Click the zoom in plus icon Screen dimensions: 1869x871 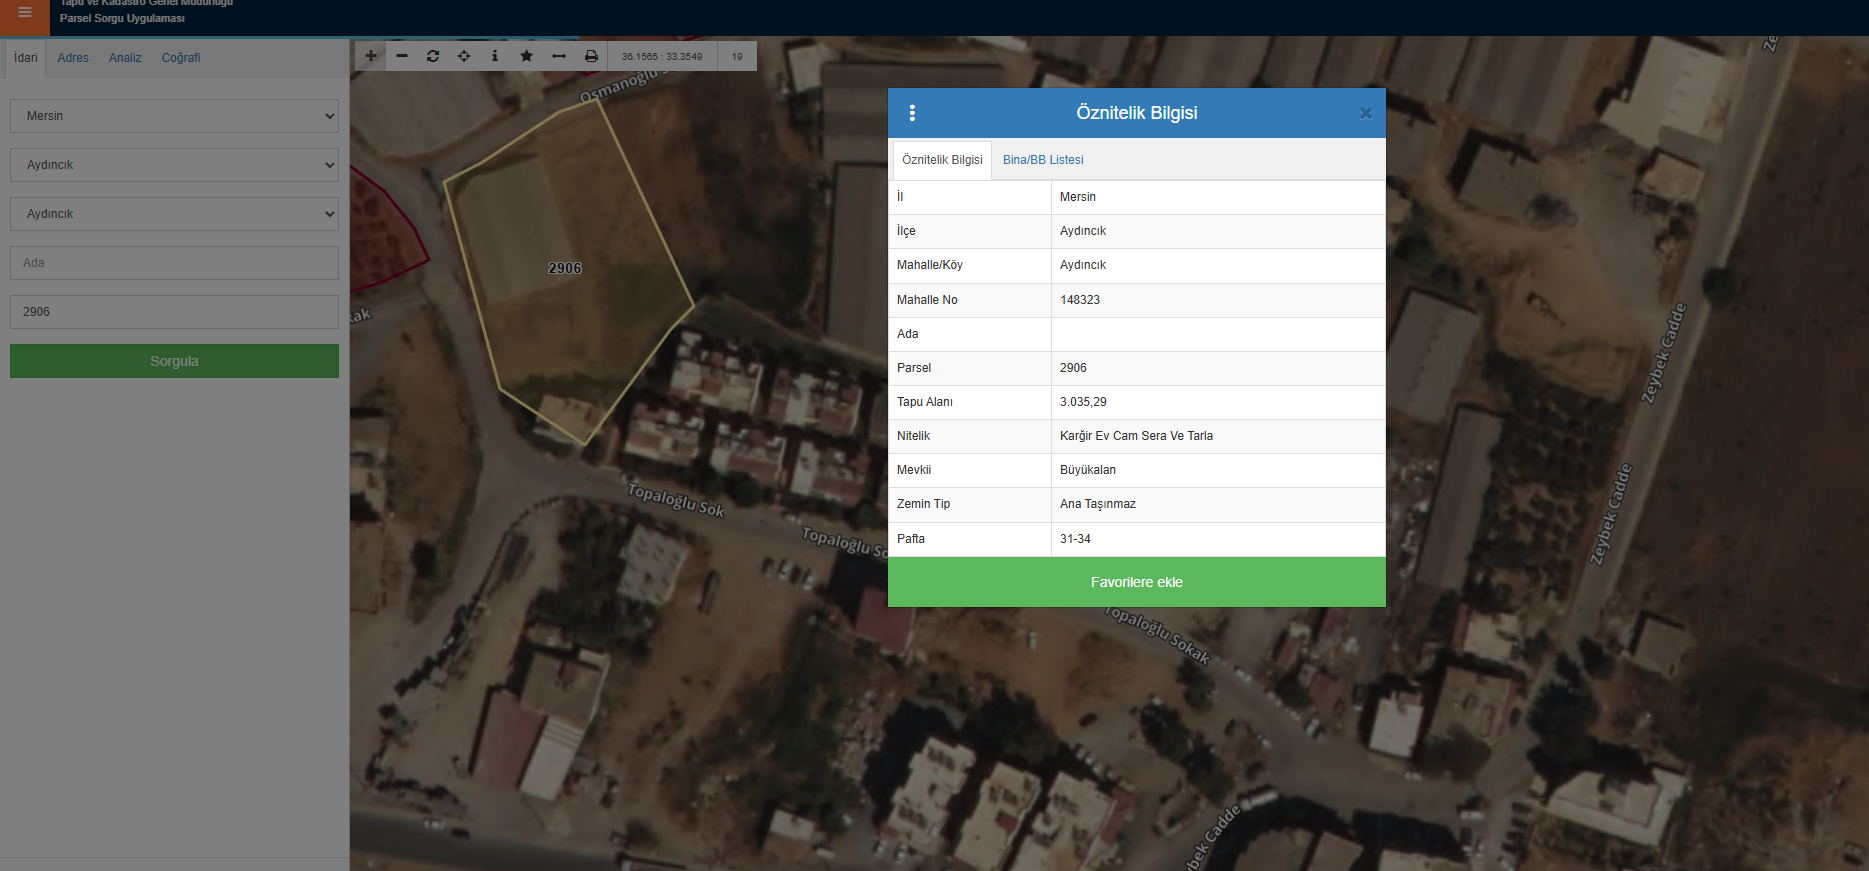pyautogui.click(x=371, y=56)
